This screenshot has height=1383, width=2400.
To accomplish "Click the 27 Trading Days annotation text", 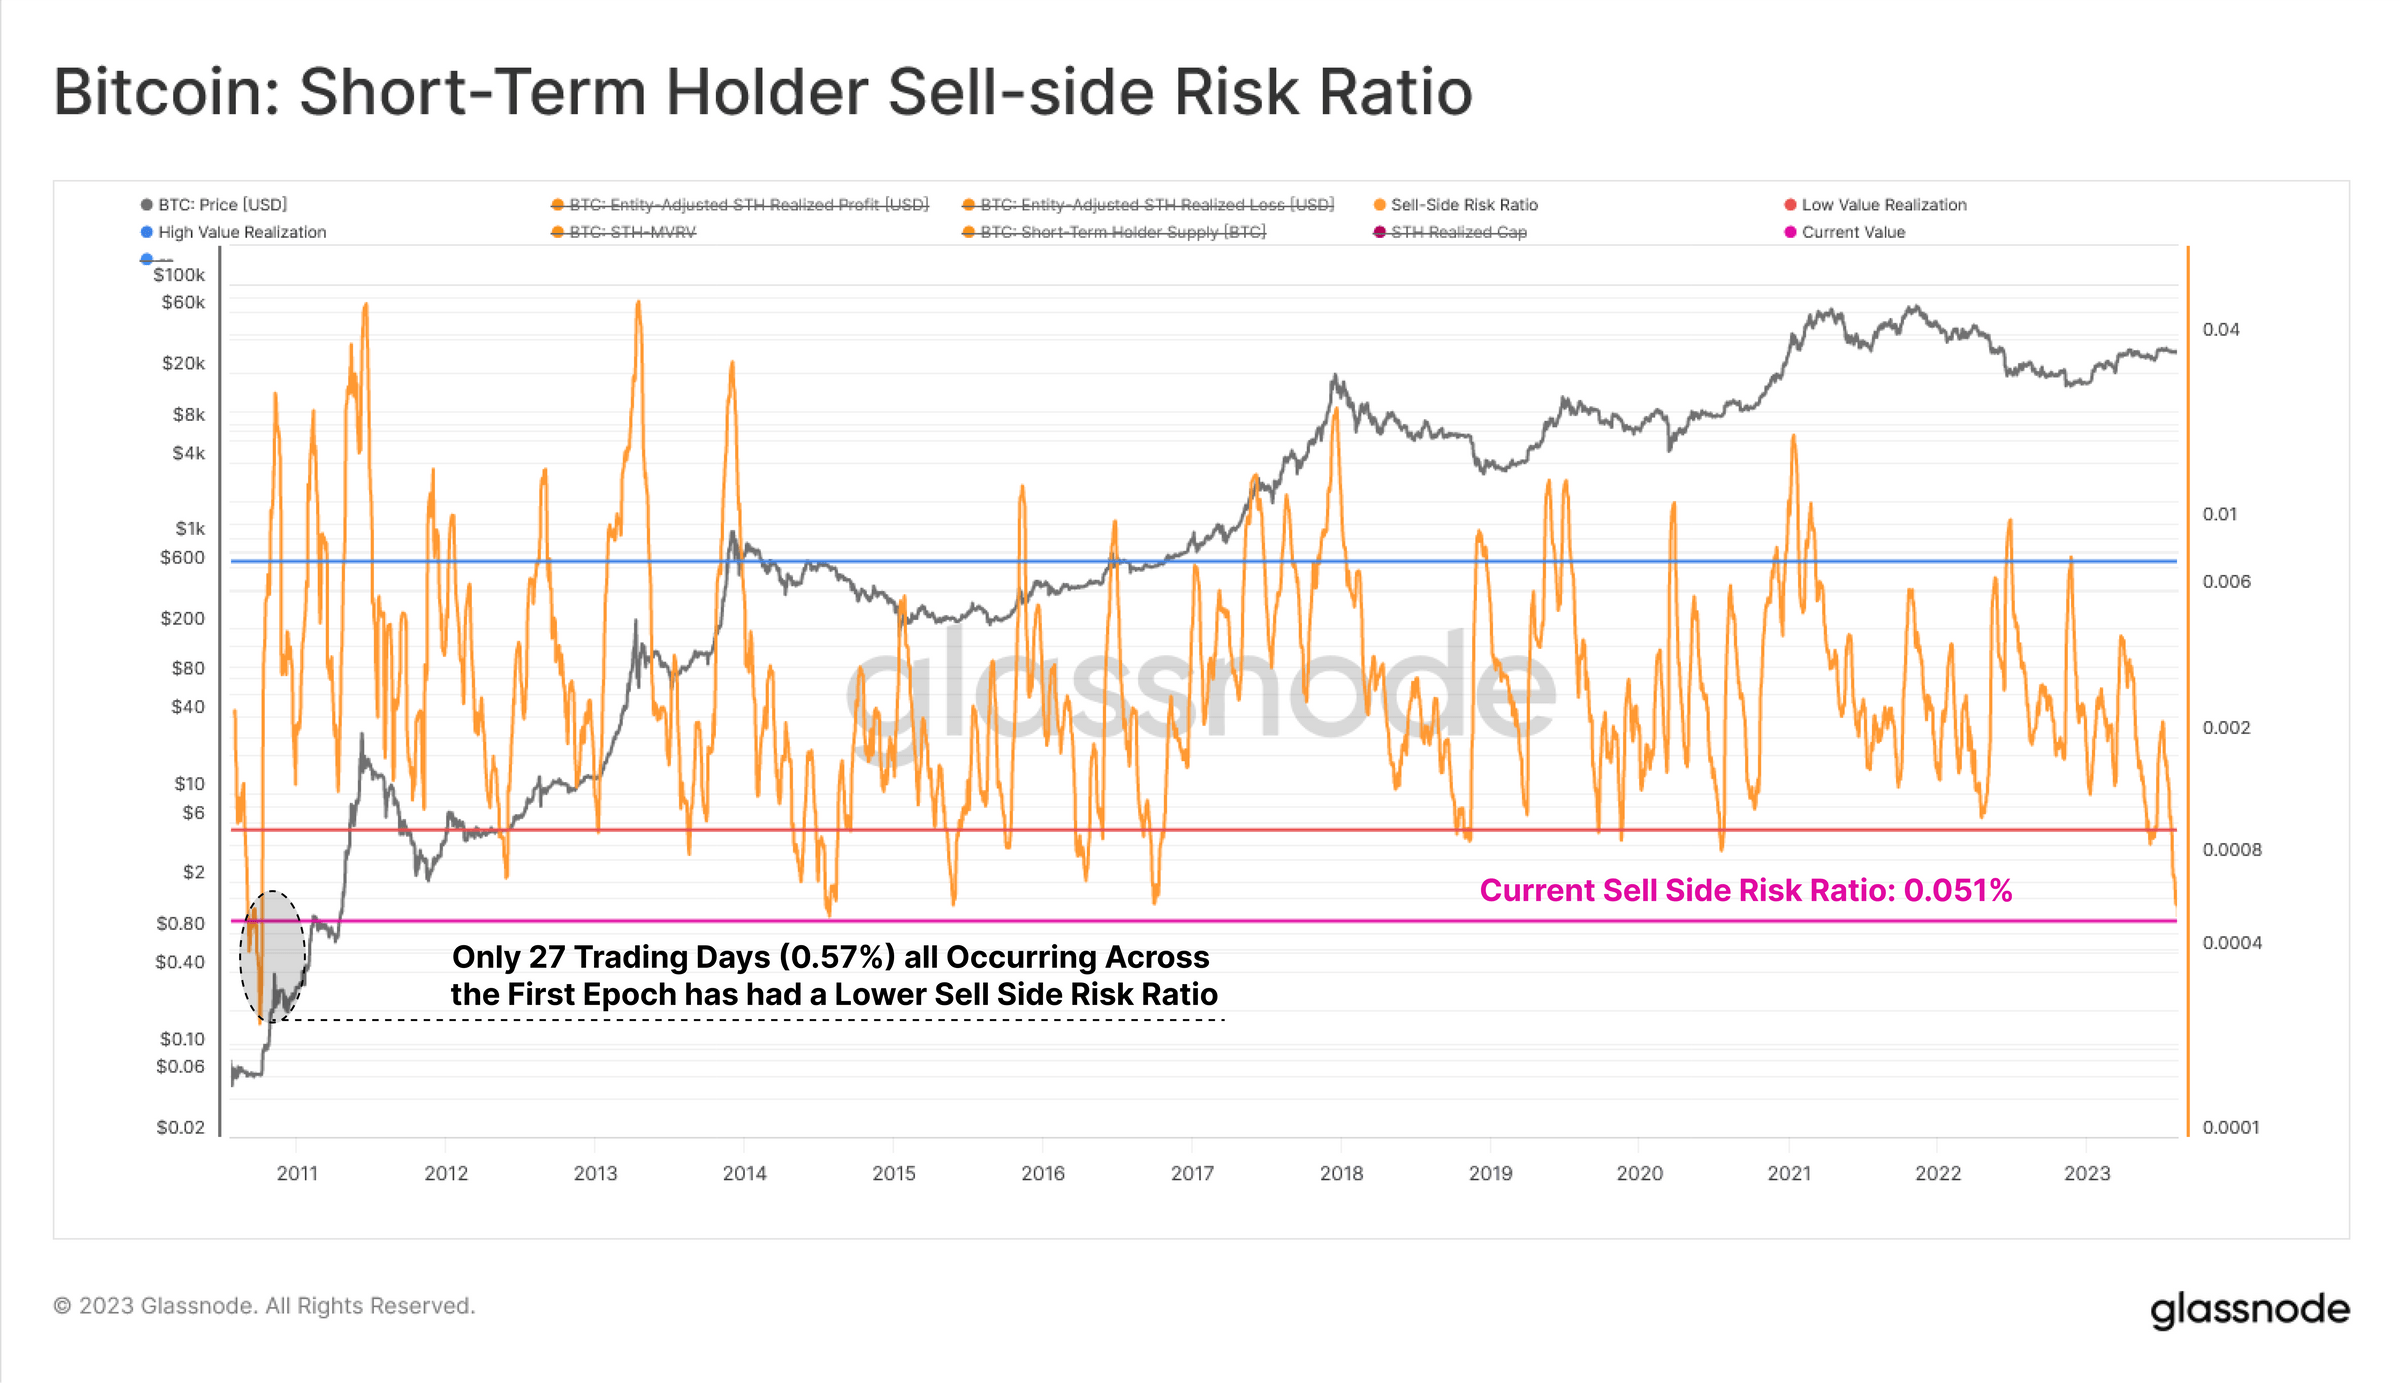I will click(833, 975).
